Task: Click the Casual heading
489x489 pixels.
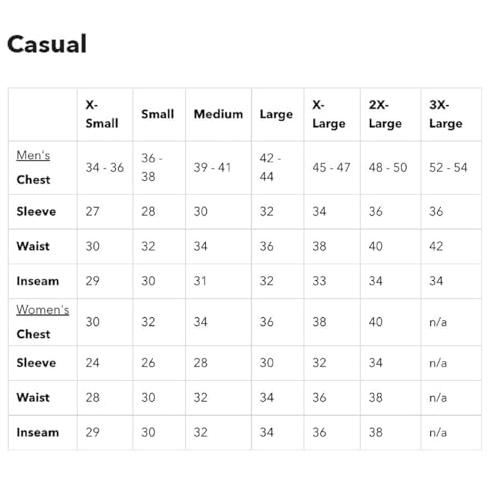Action: (47, 44)
